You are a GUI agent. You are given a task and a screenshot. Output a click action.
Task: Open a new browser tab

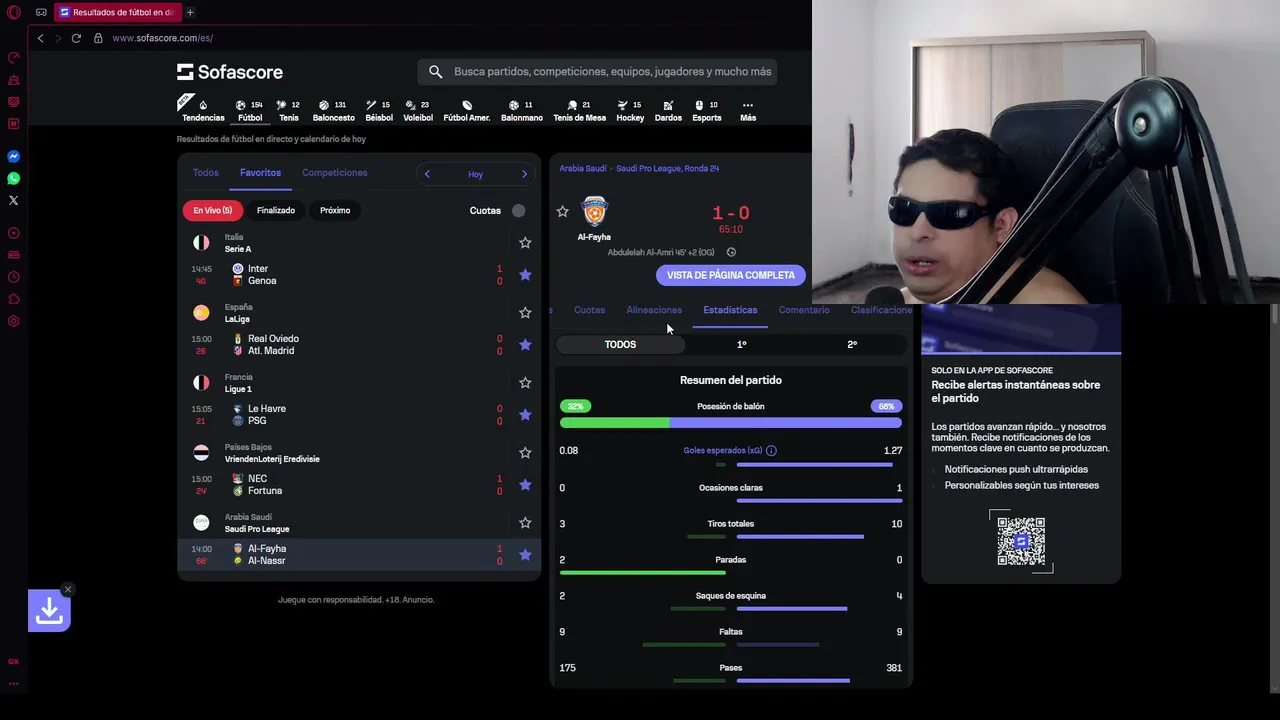tap(190, 12)
